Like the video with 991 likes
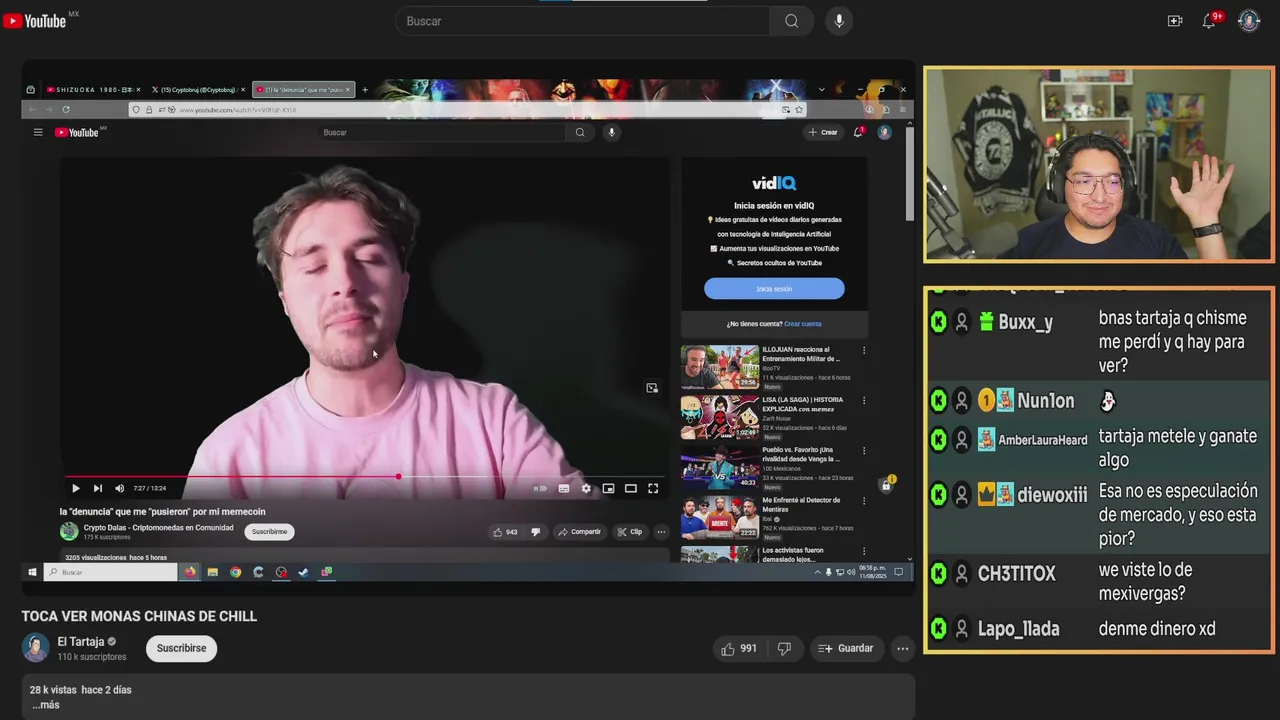 tap(739, 649)
